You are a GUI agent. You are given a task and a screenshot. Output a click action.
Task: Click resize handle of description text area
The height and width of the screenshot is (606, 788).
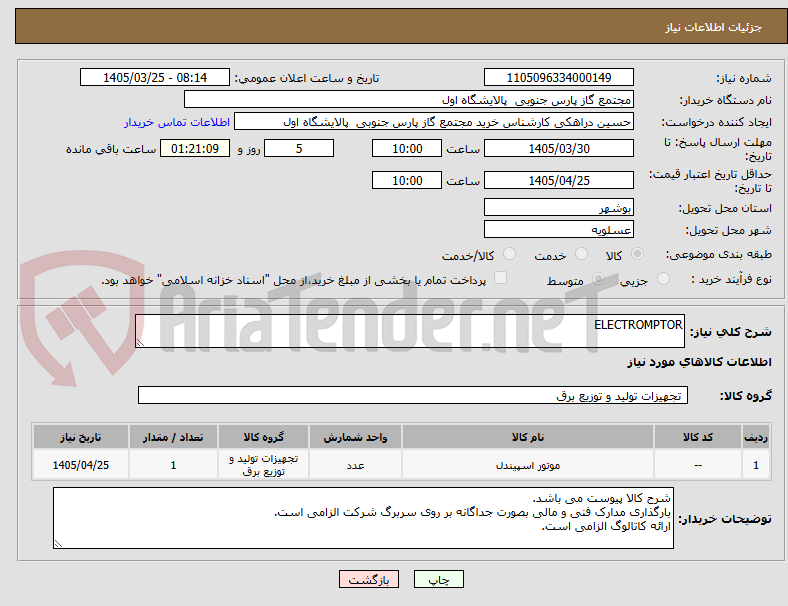(x=140, y=343)
